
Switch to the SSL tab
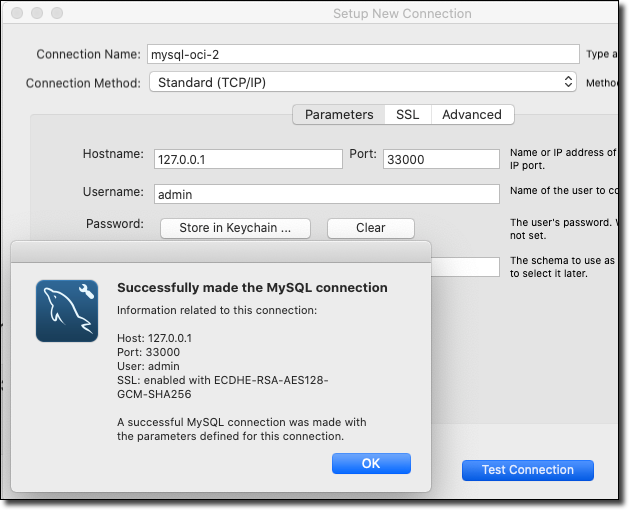point(408,115)
